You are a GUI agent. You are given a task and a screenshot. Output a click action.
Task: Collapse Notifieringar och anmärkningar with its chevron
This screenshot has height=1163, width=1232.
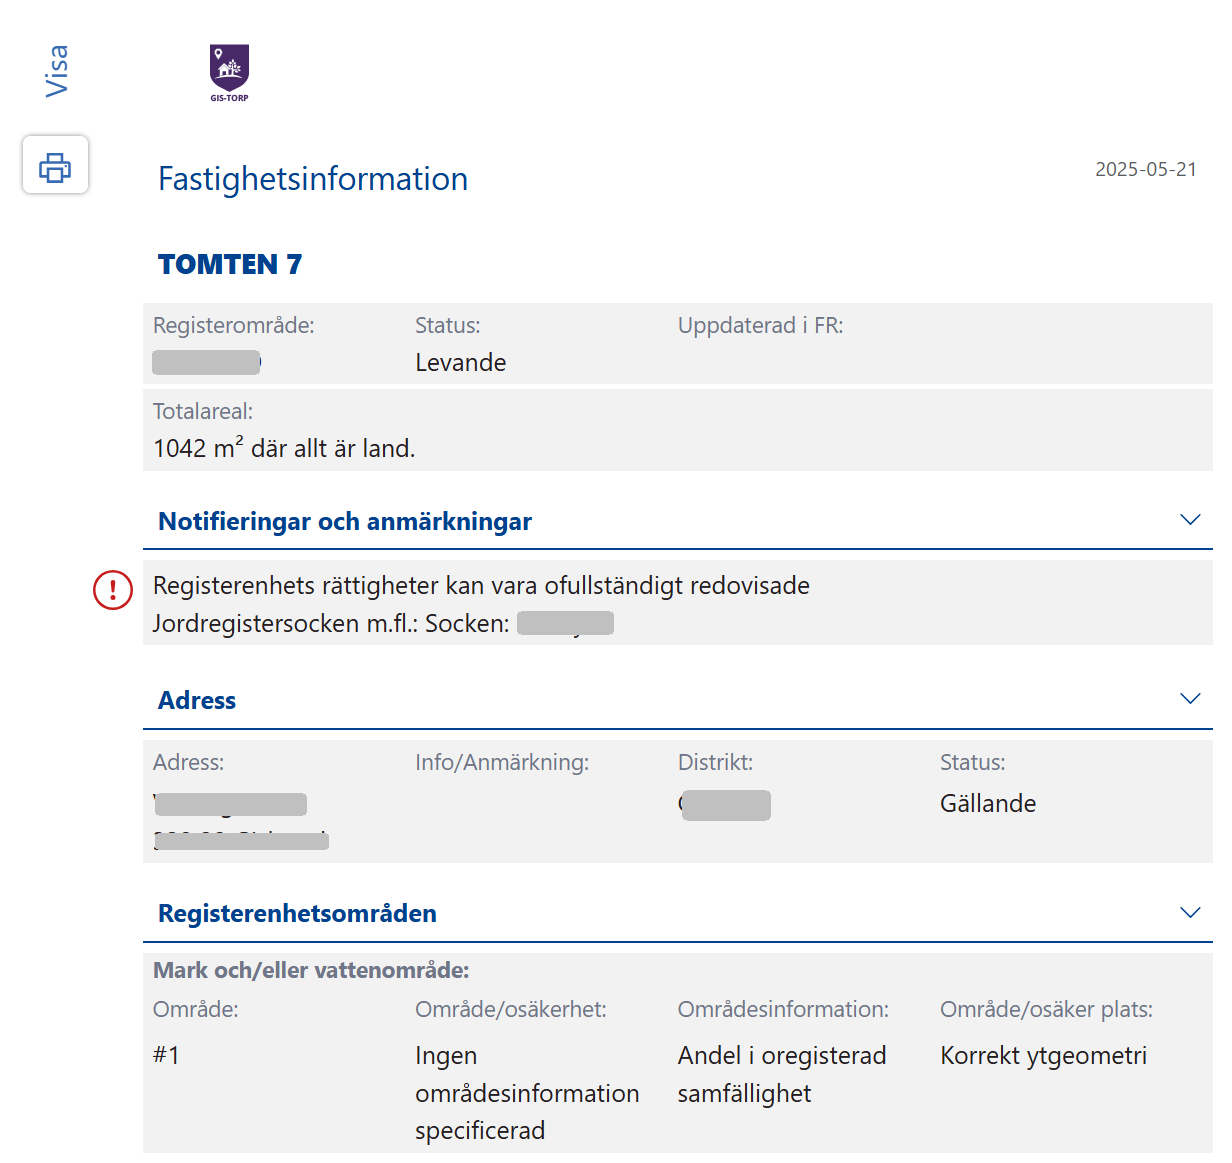[1190, 520]
